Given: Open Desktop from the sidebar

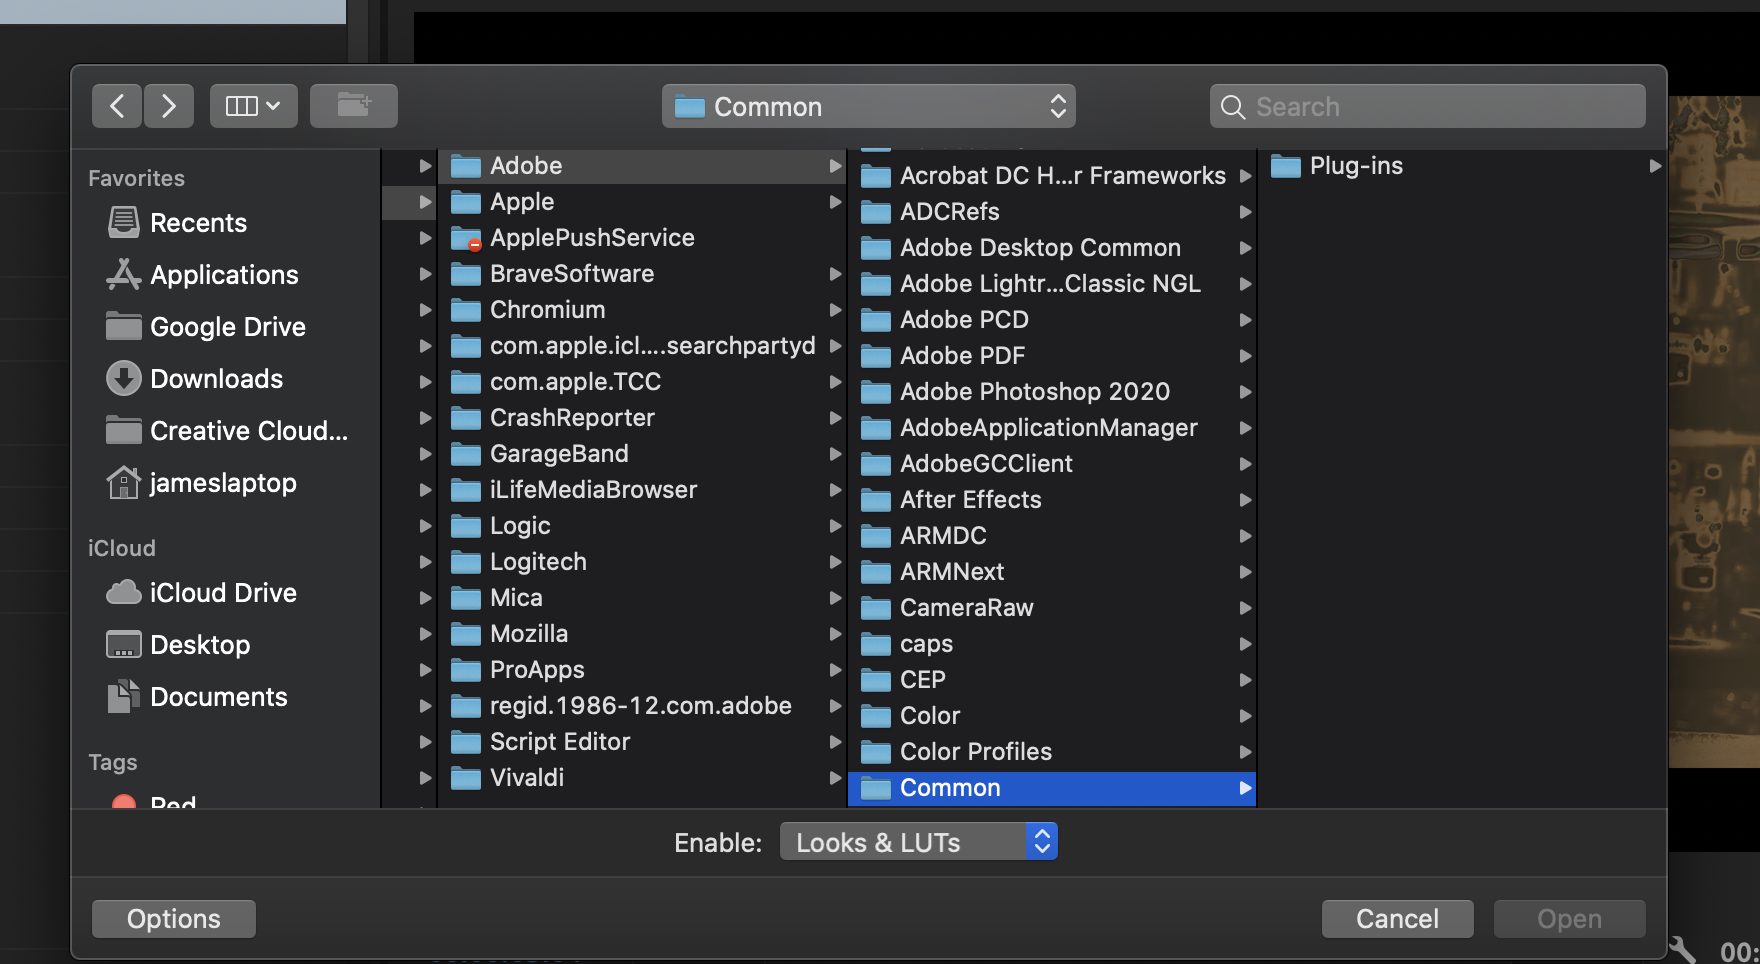Looking at the screenshot, I should click(200, 645).
